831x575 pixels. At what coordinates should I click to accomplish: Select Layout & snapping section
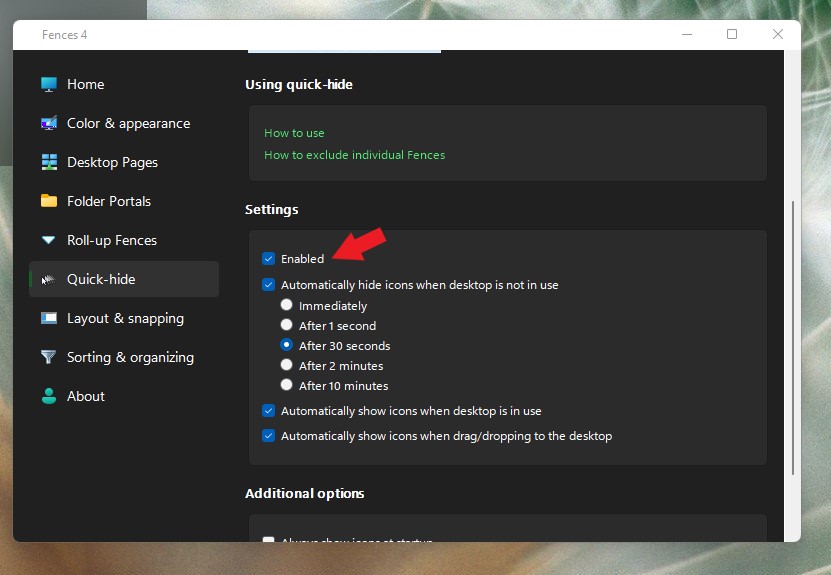[124, 318]
